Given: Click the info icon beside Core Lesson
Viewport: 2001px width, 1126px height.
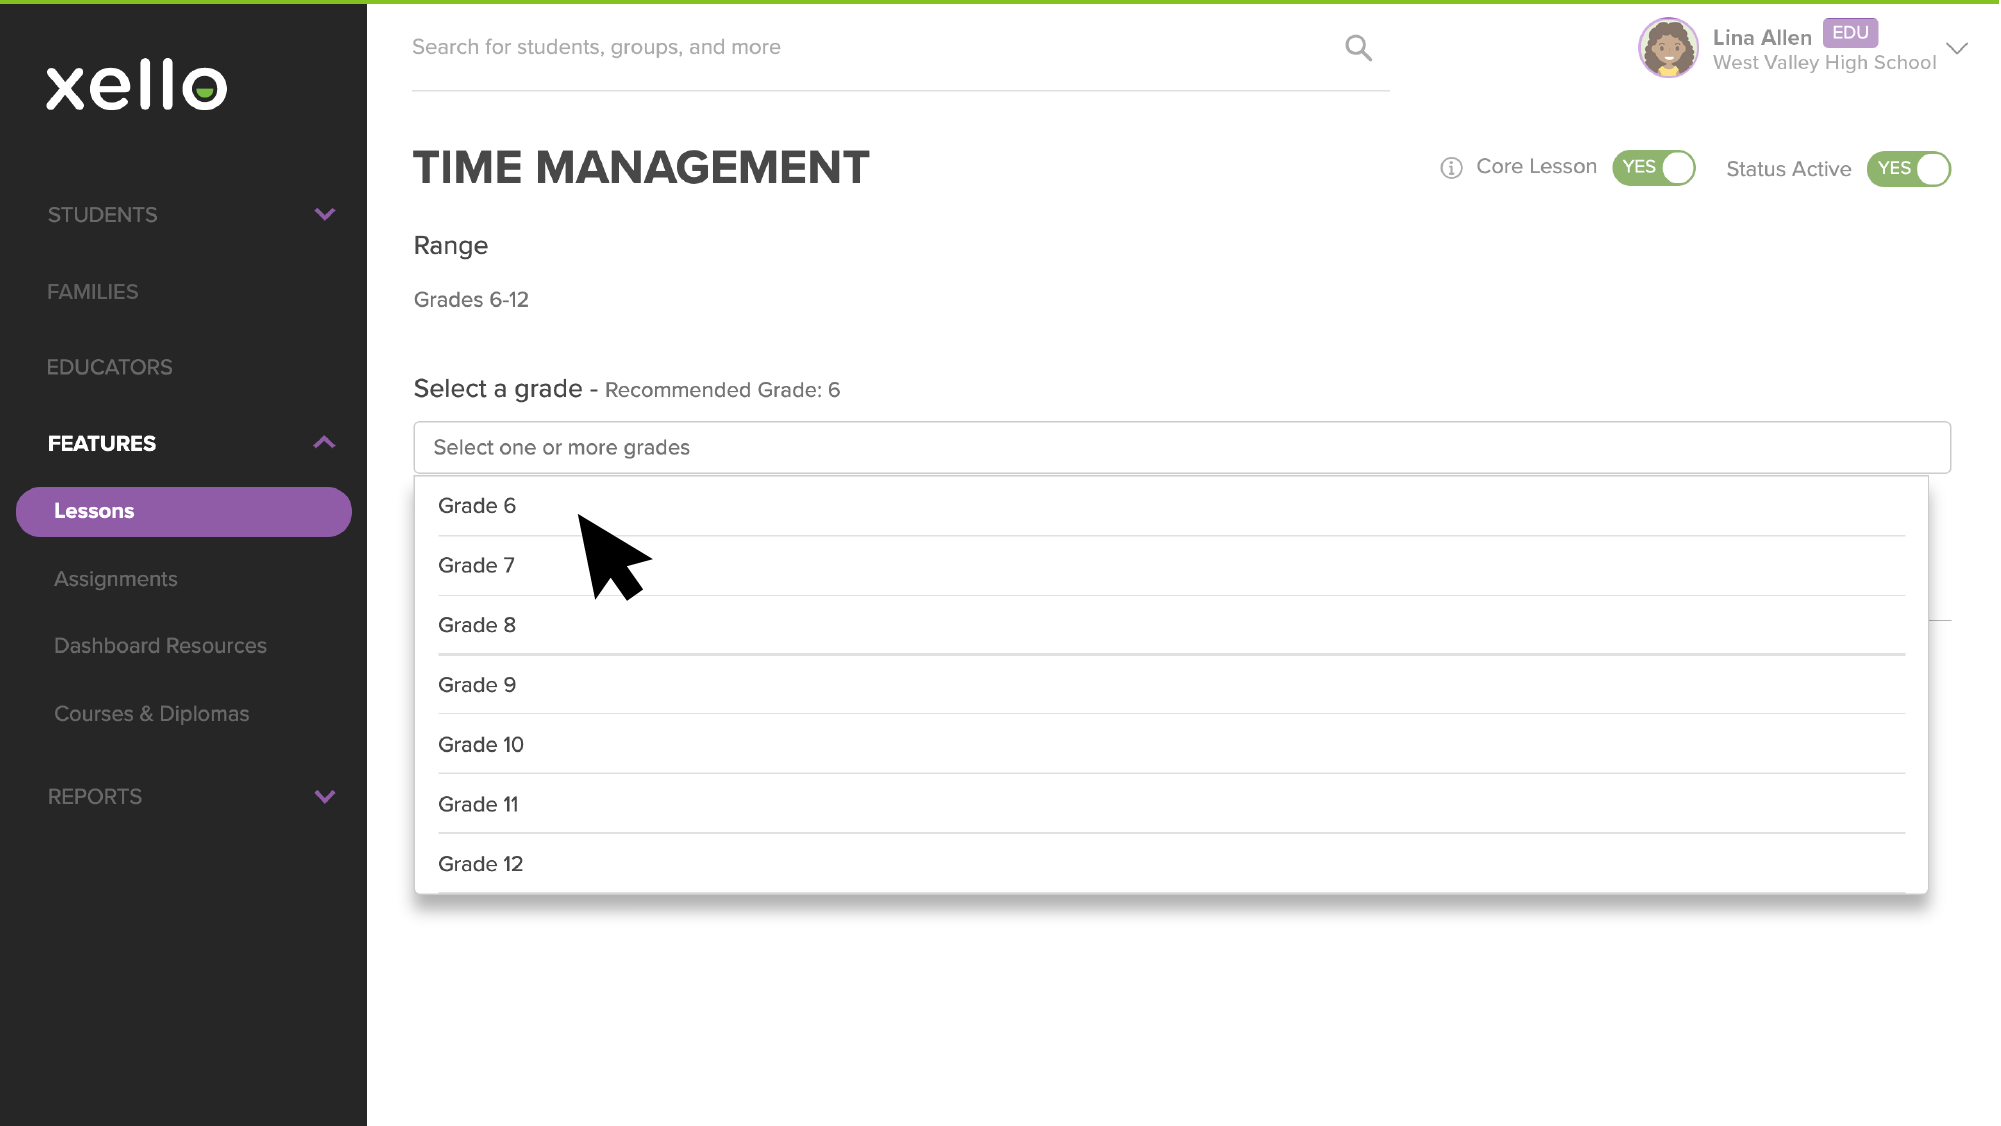Looking at the screenshot, I should pos(1451,167).
